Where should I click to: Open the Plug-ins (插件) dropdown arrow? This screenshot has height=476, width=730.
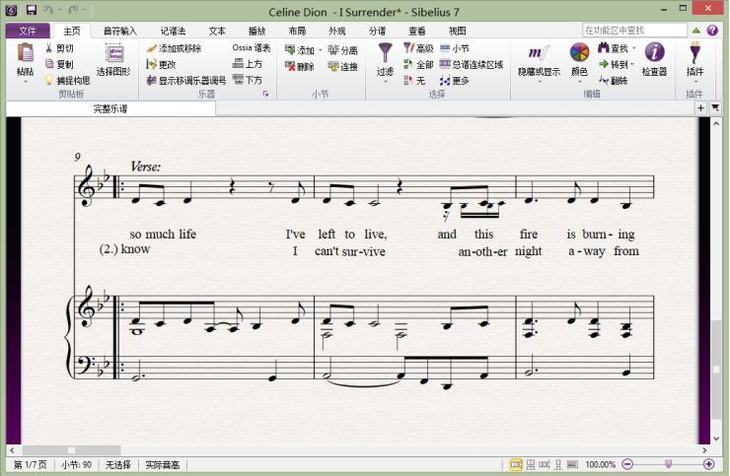click(695, 82)
